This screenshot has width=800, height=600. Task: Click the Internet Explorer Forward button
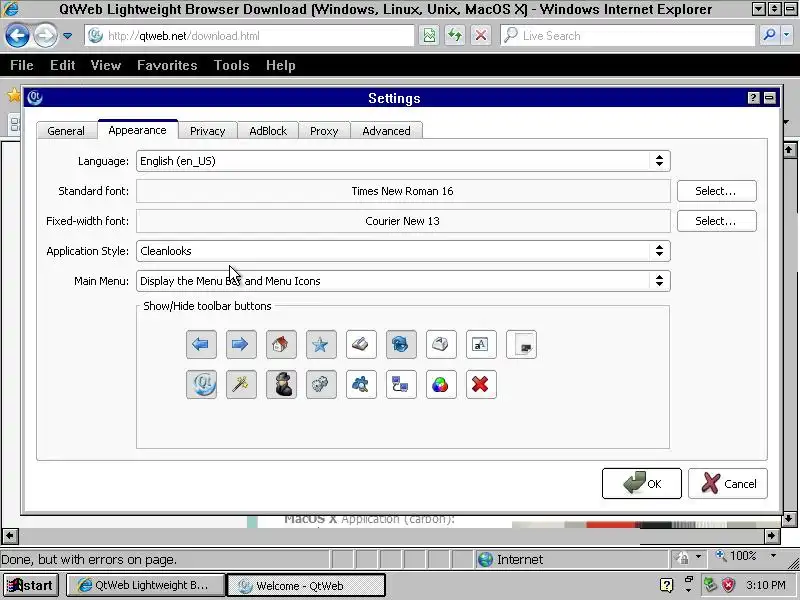point(45,36)
